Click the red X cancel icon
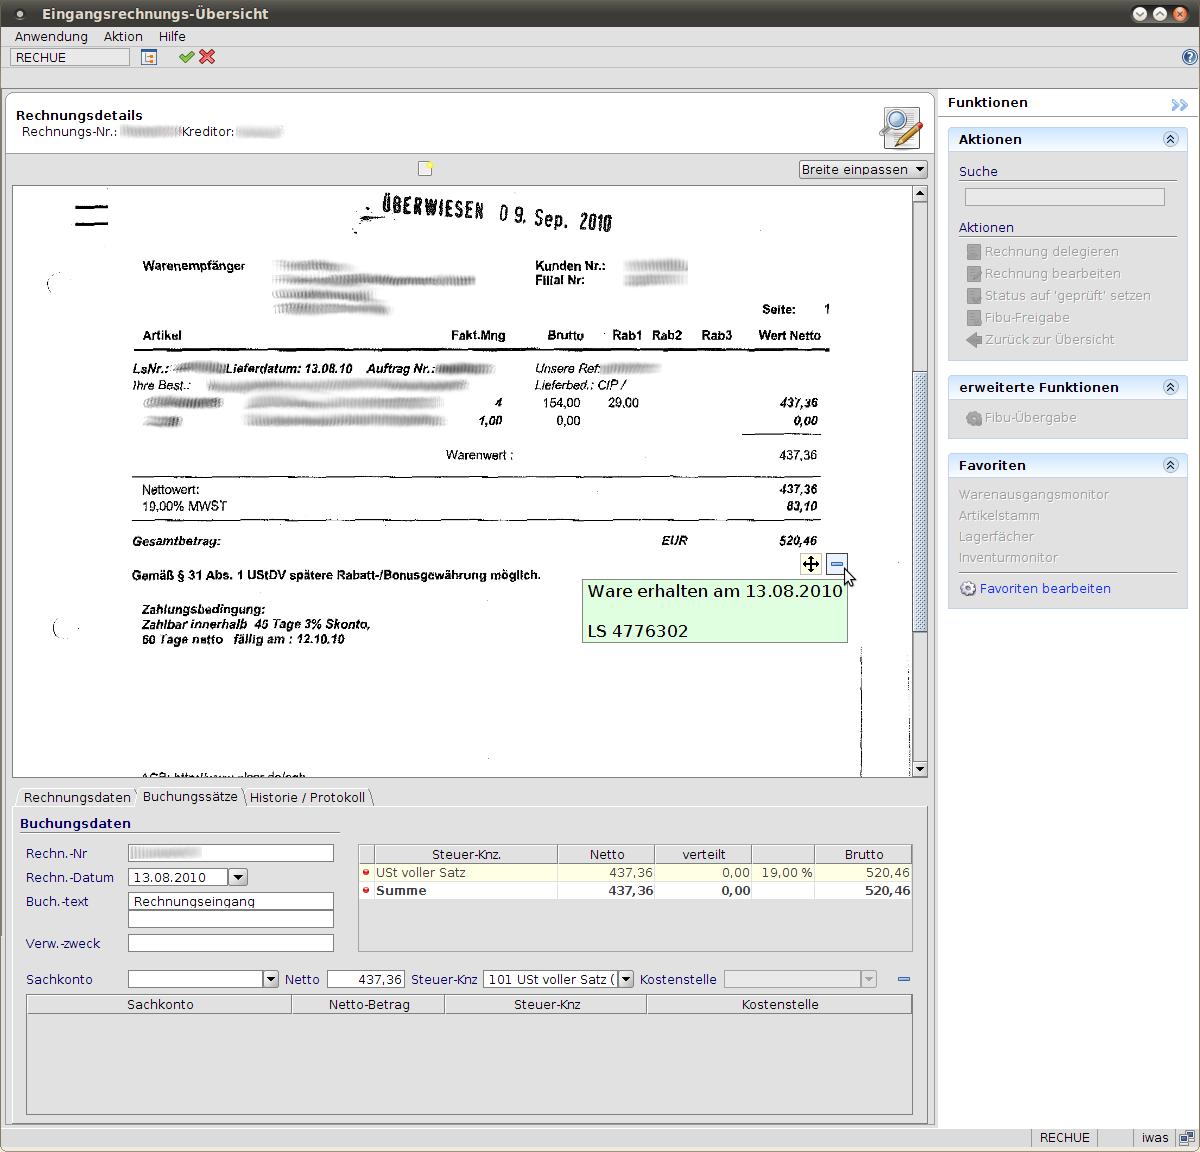Viewport: 1200px width, 1152px height. 207,57
